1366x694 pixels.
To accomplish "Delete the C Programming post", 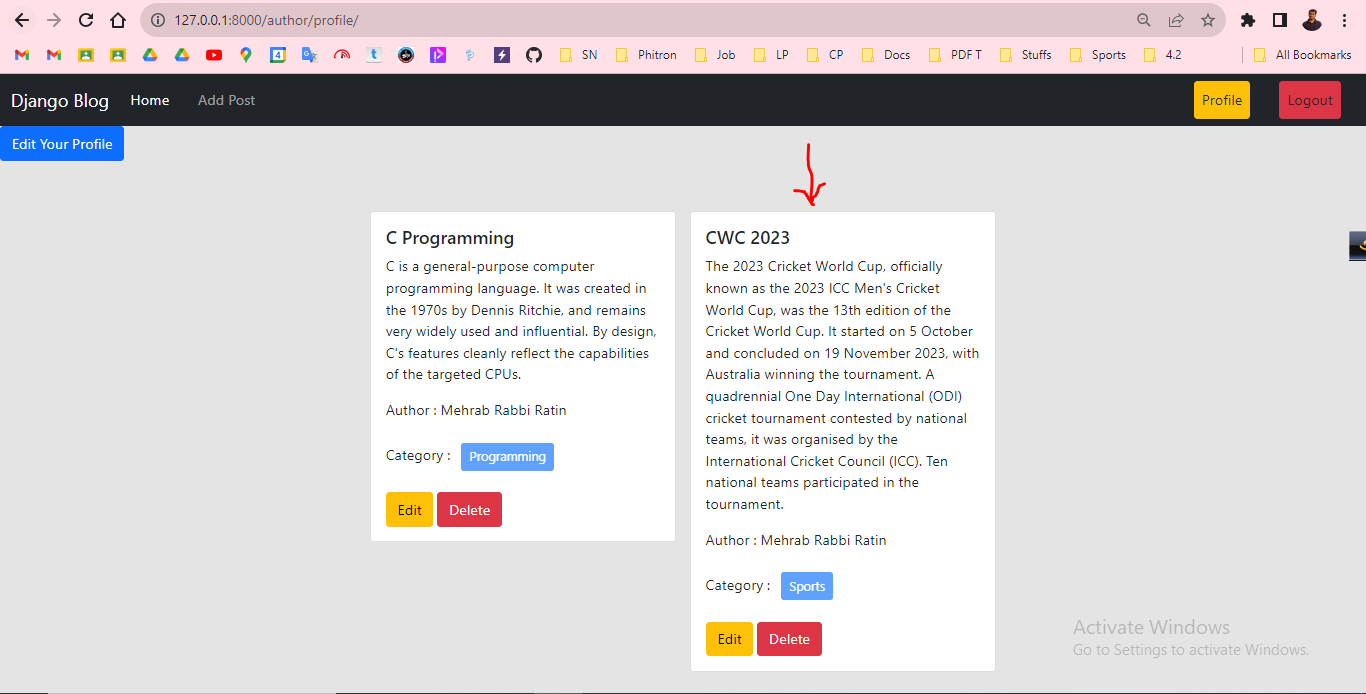I will [x=470, y=510].
